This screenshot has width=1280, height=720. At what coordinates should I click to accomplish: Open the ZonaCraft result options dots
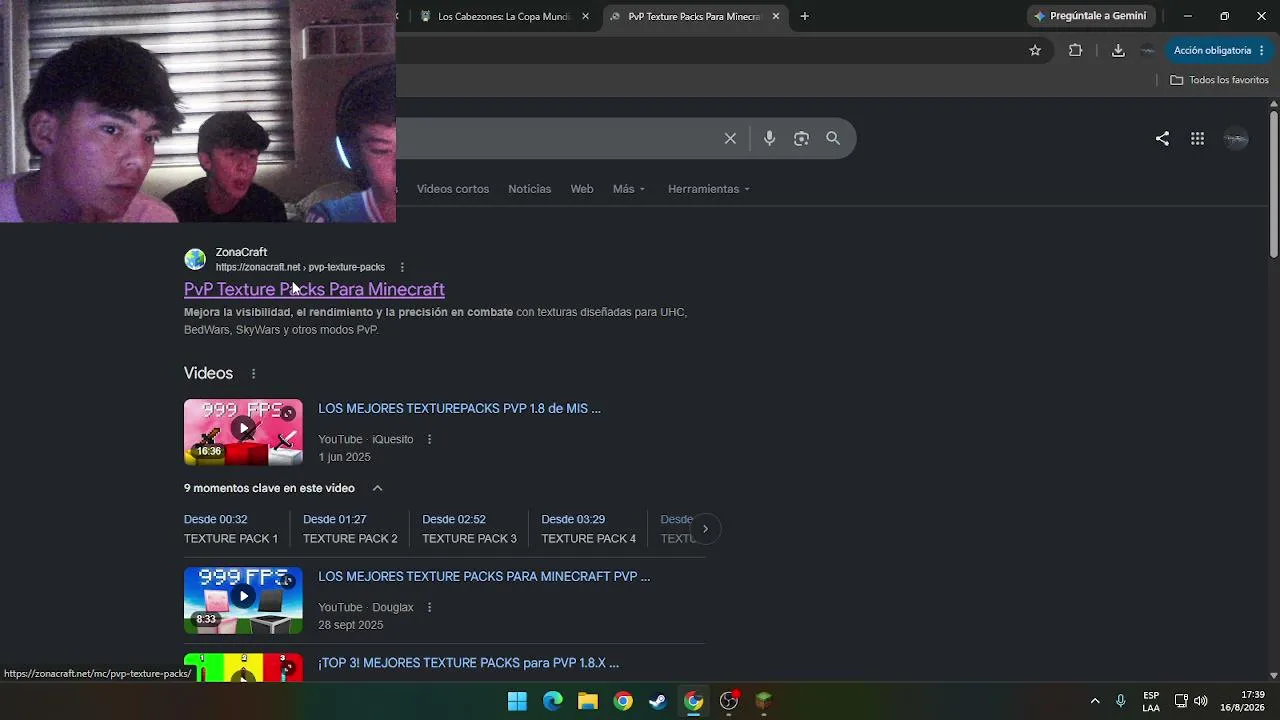[x=402, y=267]
